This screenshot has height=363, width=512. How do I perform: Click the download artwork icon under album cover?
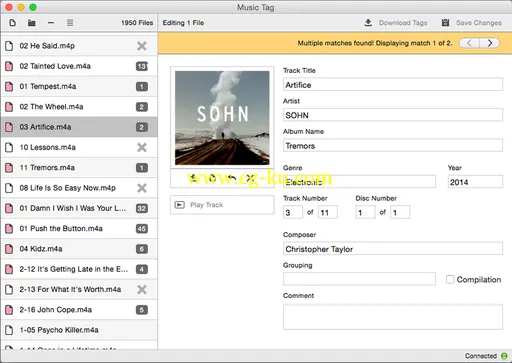[x=193, y=178]
